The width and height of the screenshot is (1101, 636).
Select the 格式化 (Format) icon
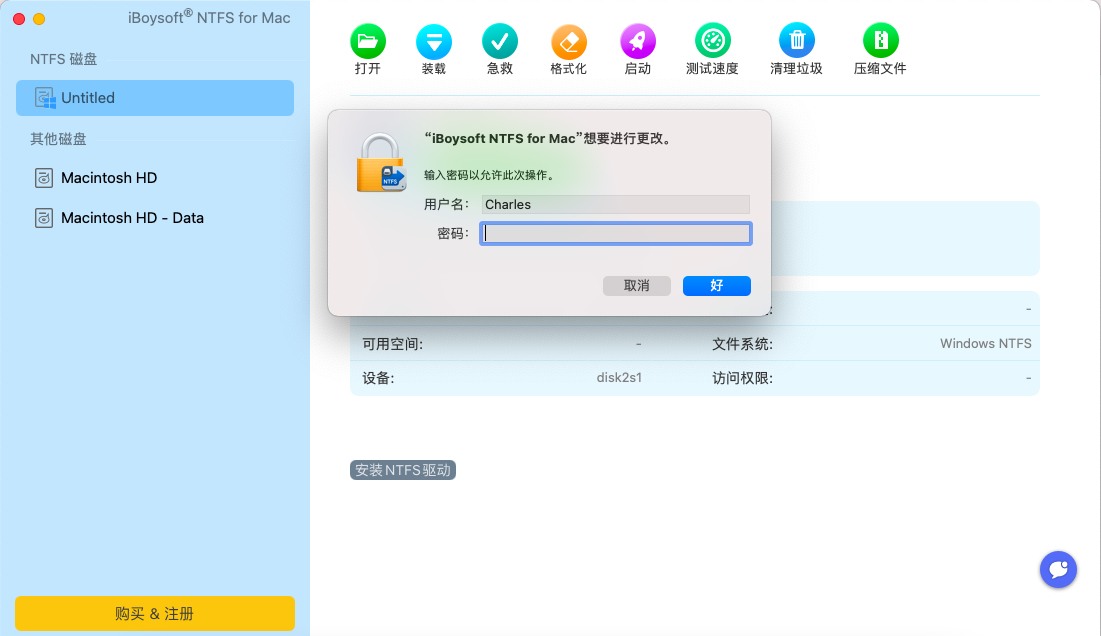click(x=568, y=40)
